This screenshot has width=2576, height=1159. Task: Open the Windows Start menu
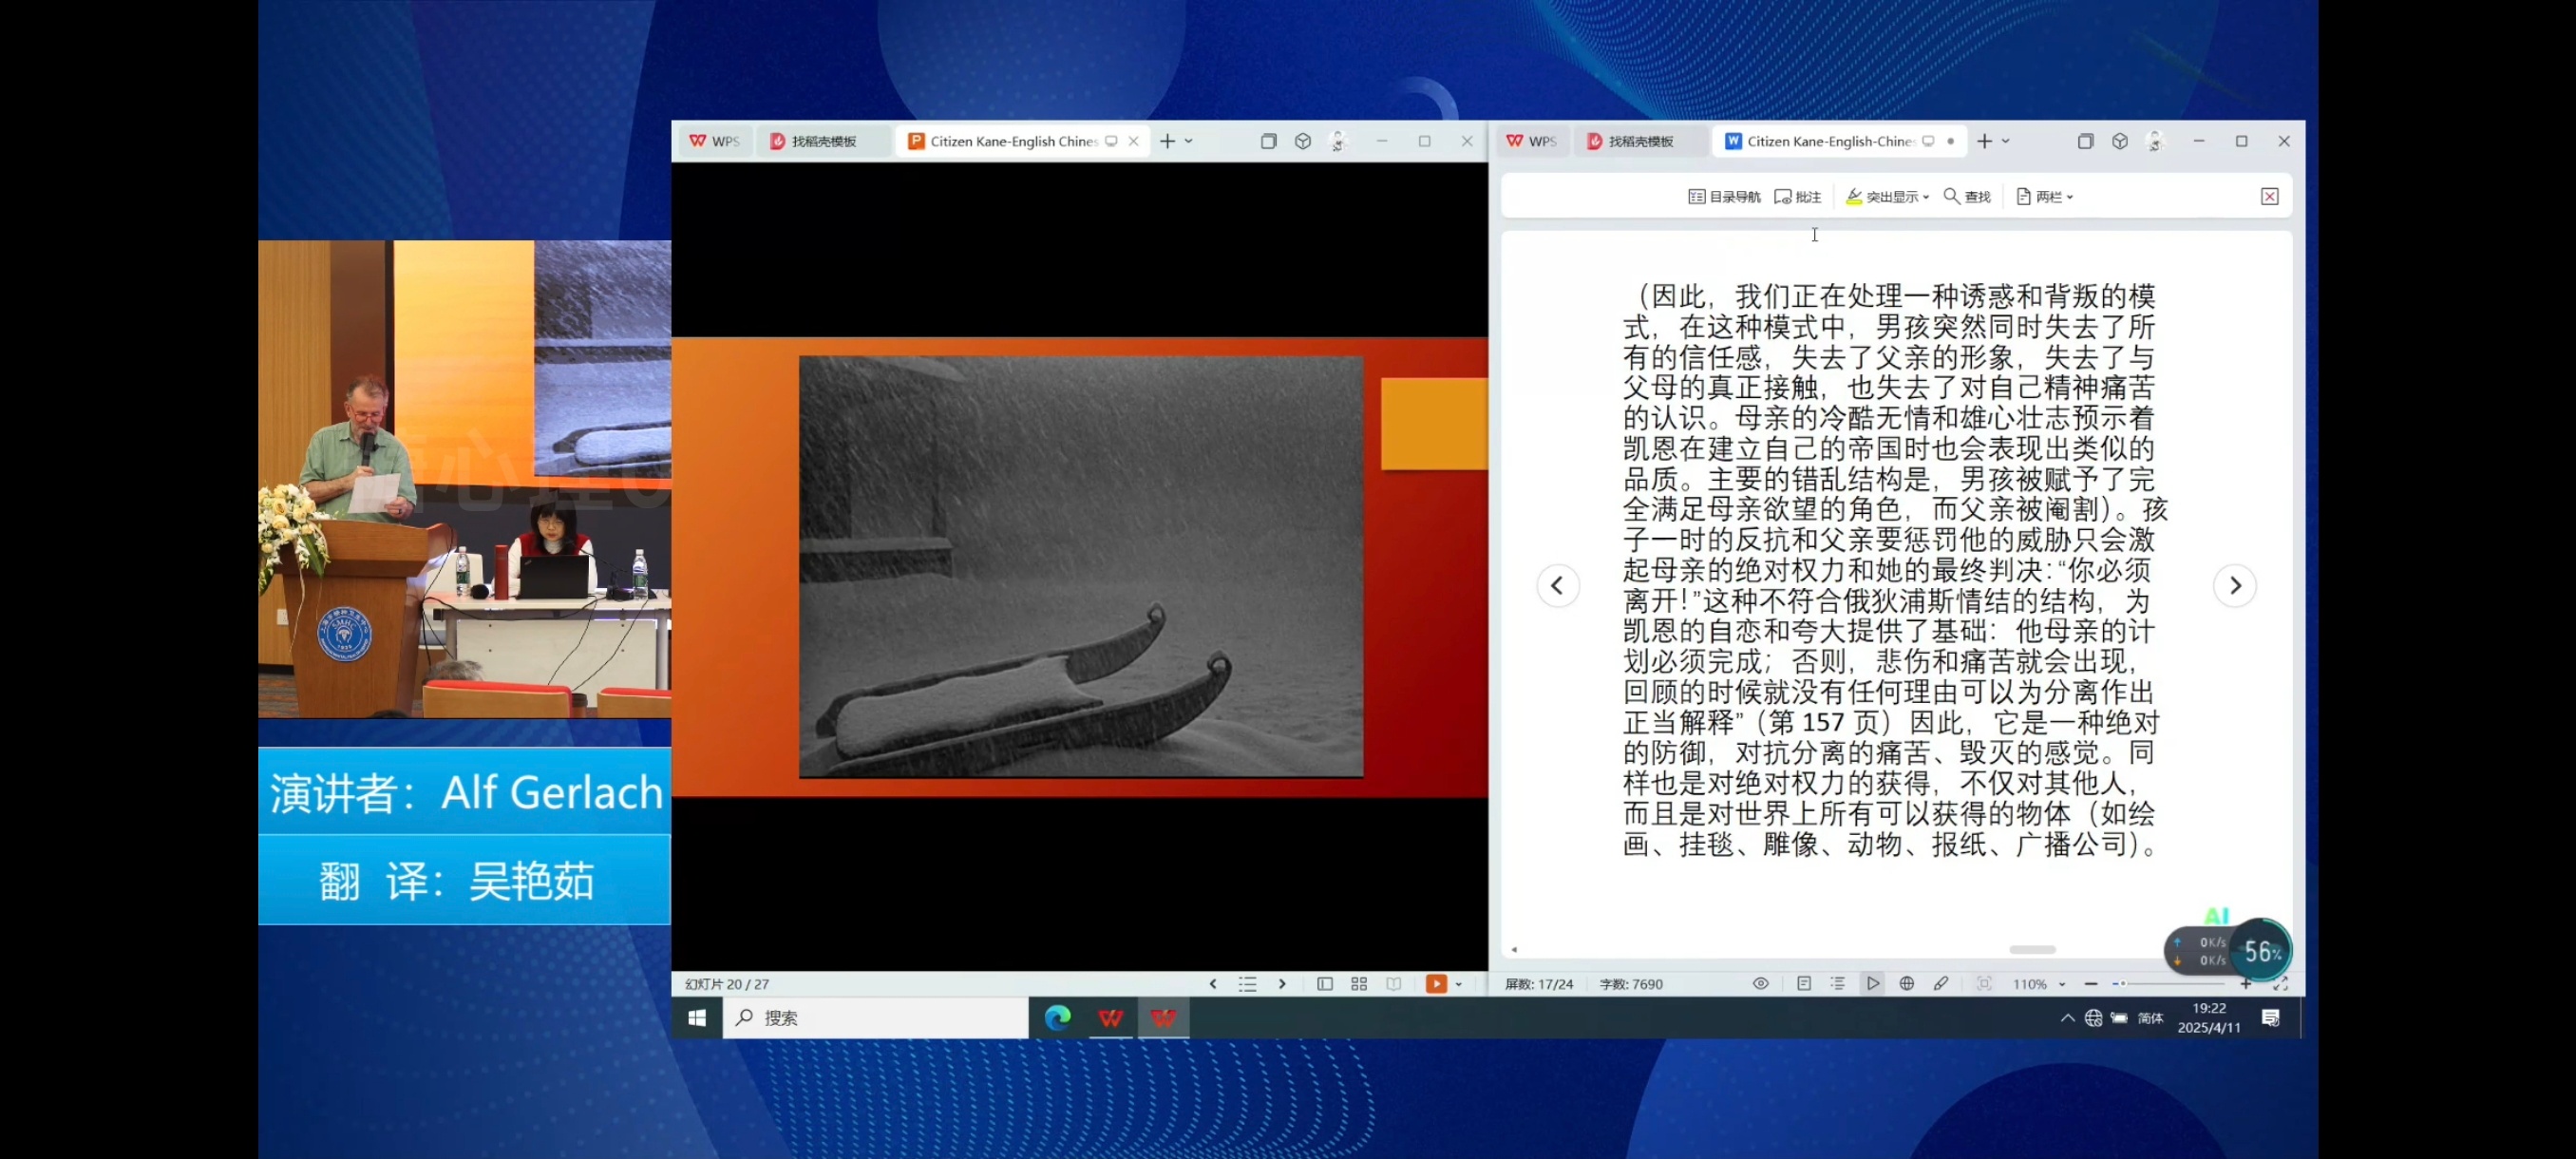point(697,1018)
